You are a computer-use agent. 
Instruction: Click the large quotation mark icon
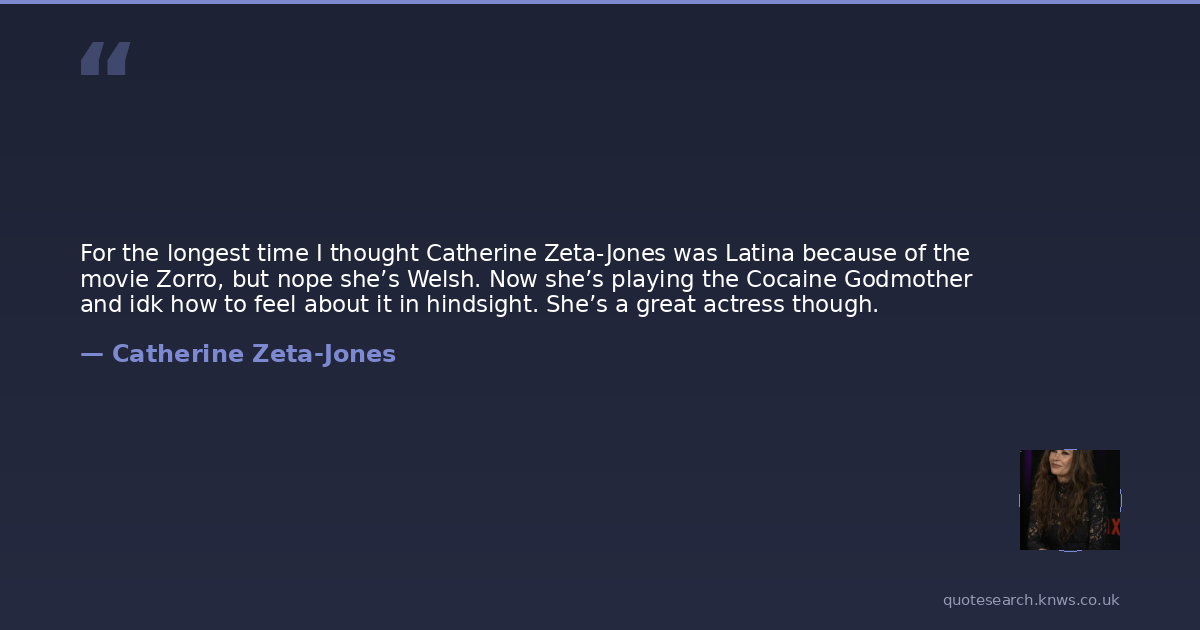105,59
